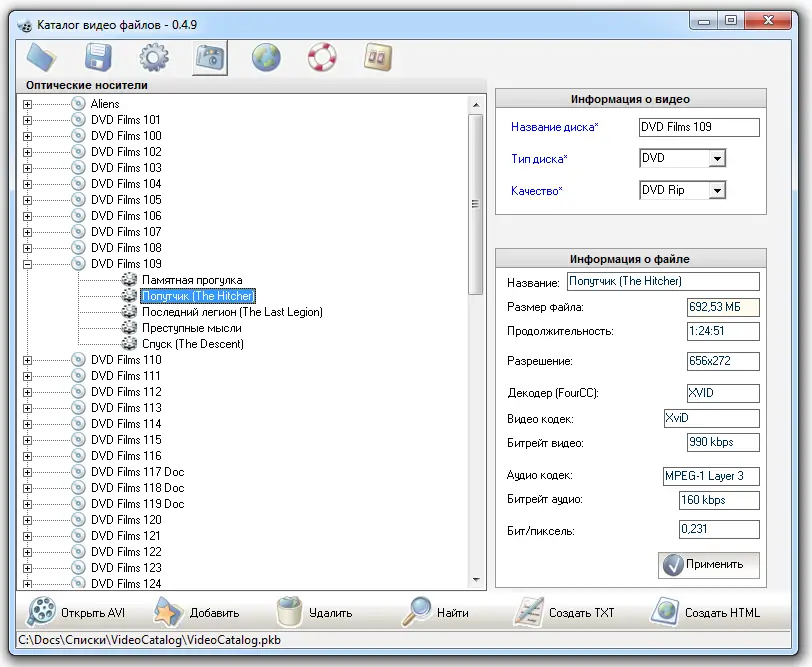Click the film strip toolbar icon
This screenshot has height=667, width=812.
(378, 57)
